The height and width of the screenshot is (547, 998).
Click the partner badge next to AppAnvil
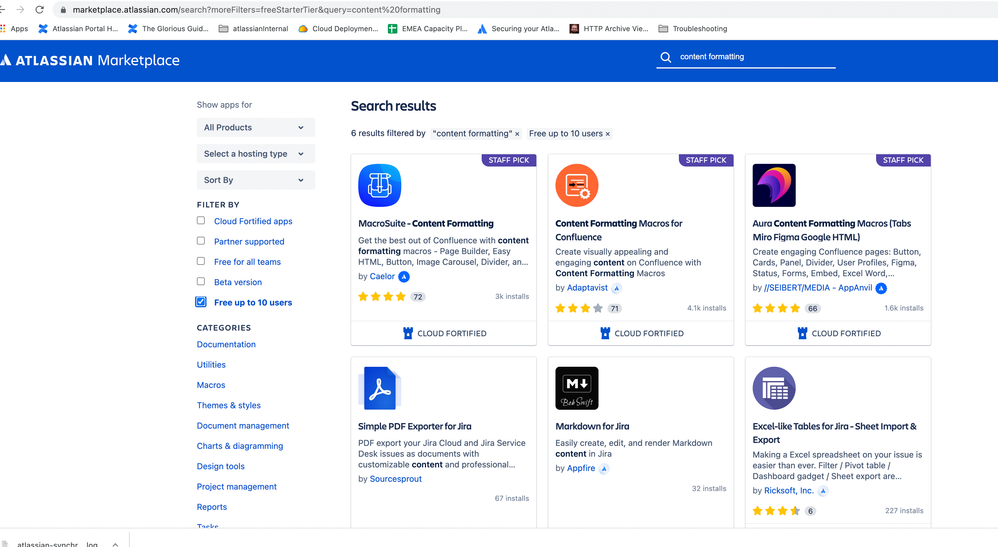[x=881, y=288]
